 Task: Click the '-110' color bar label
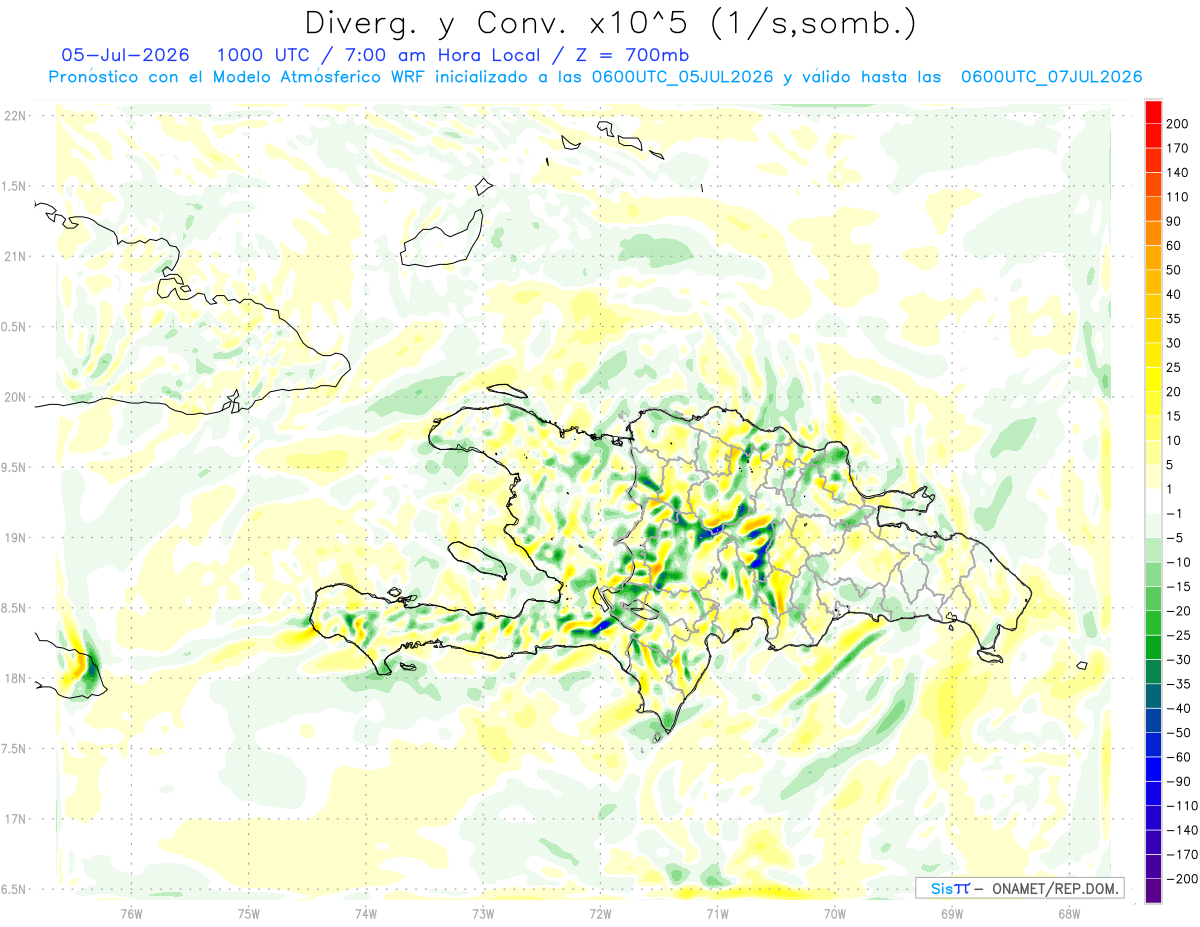click(1184, 805)
